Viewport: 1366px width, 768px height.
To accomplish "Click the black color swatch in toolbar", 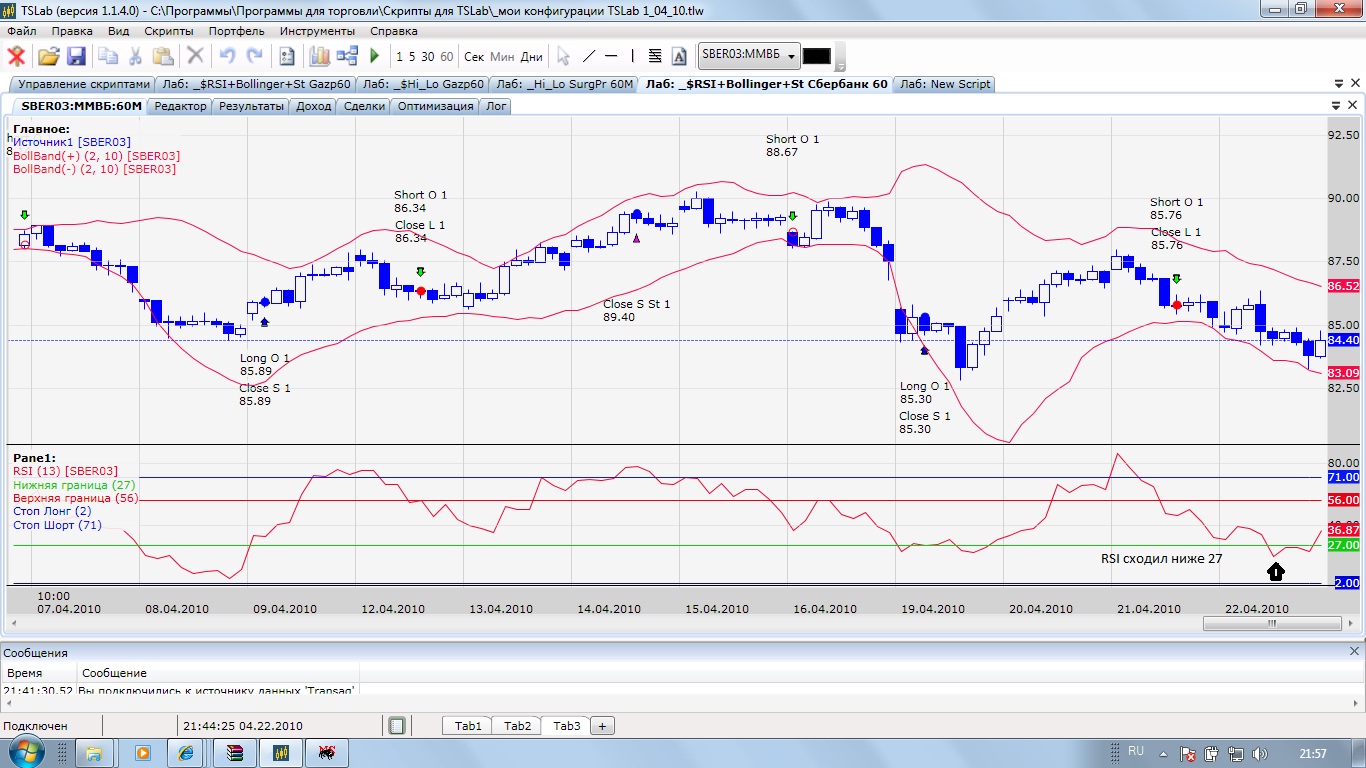I will (x=816, y=56).
